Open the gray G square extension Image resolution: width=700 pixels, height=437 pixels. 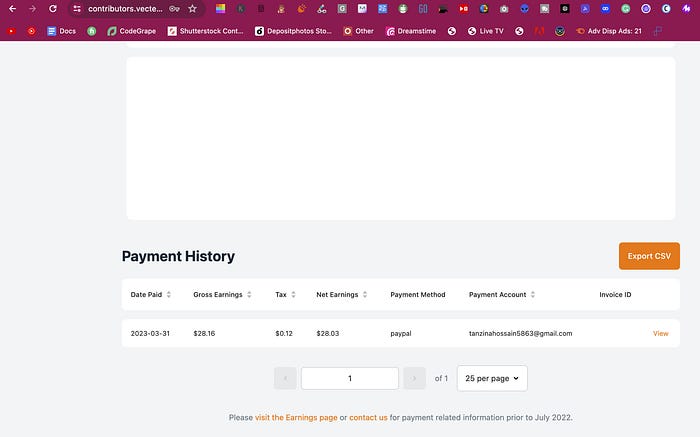tap(342, 8)
